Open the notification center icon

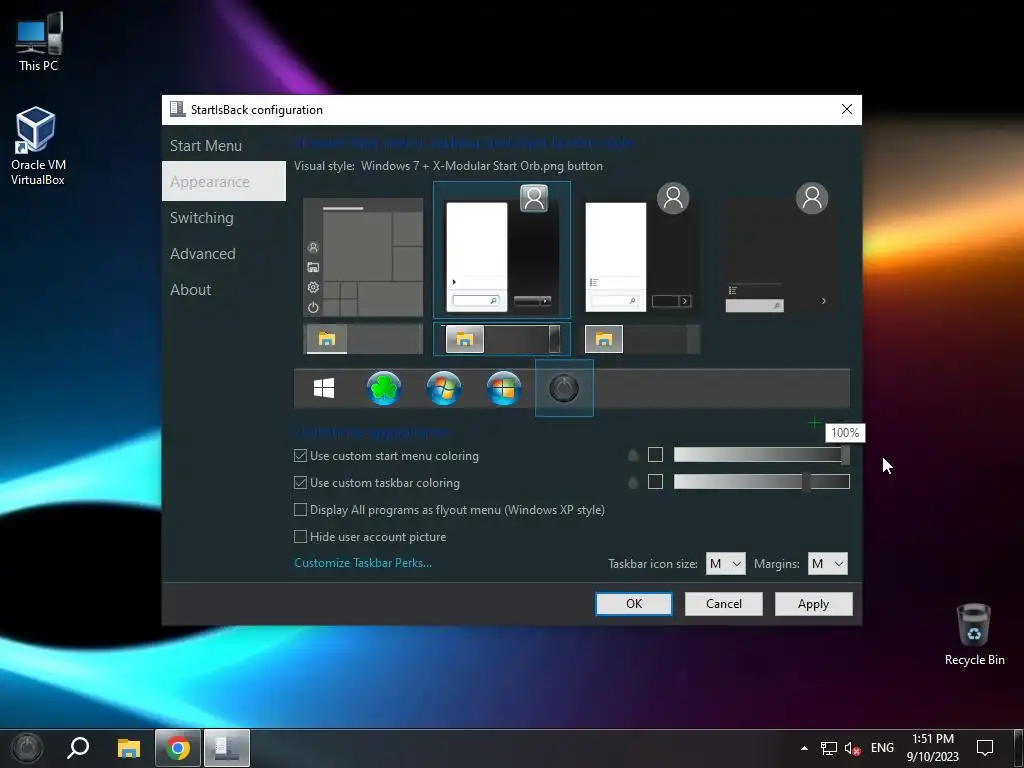coord(985,748)
